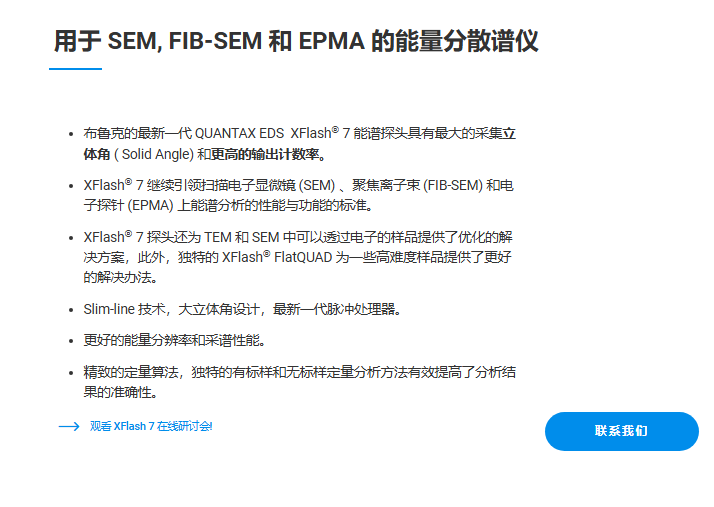Click the blue underline beneath the heading

[x=76, y=69]
